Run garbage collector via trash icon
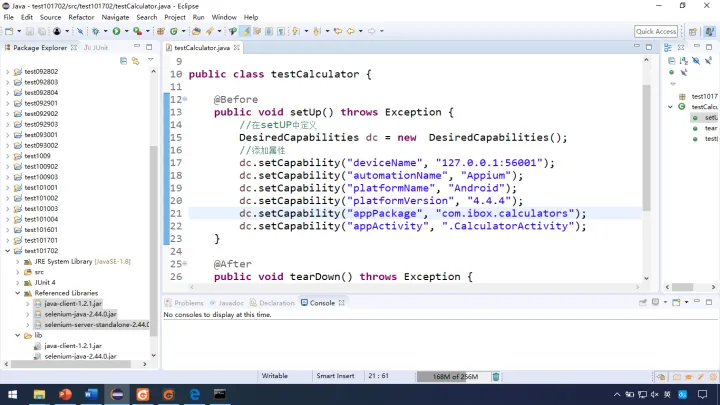This screenshot has height=405, width=720. [496, 377]
